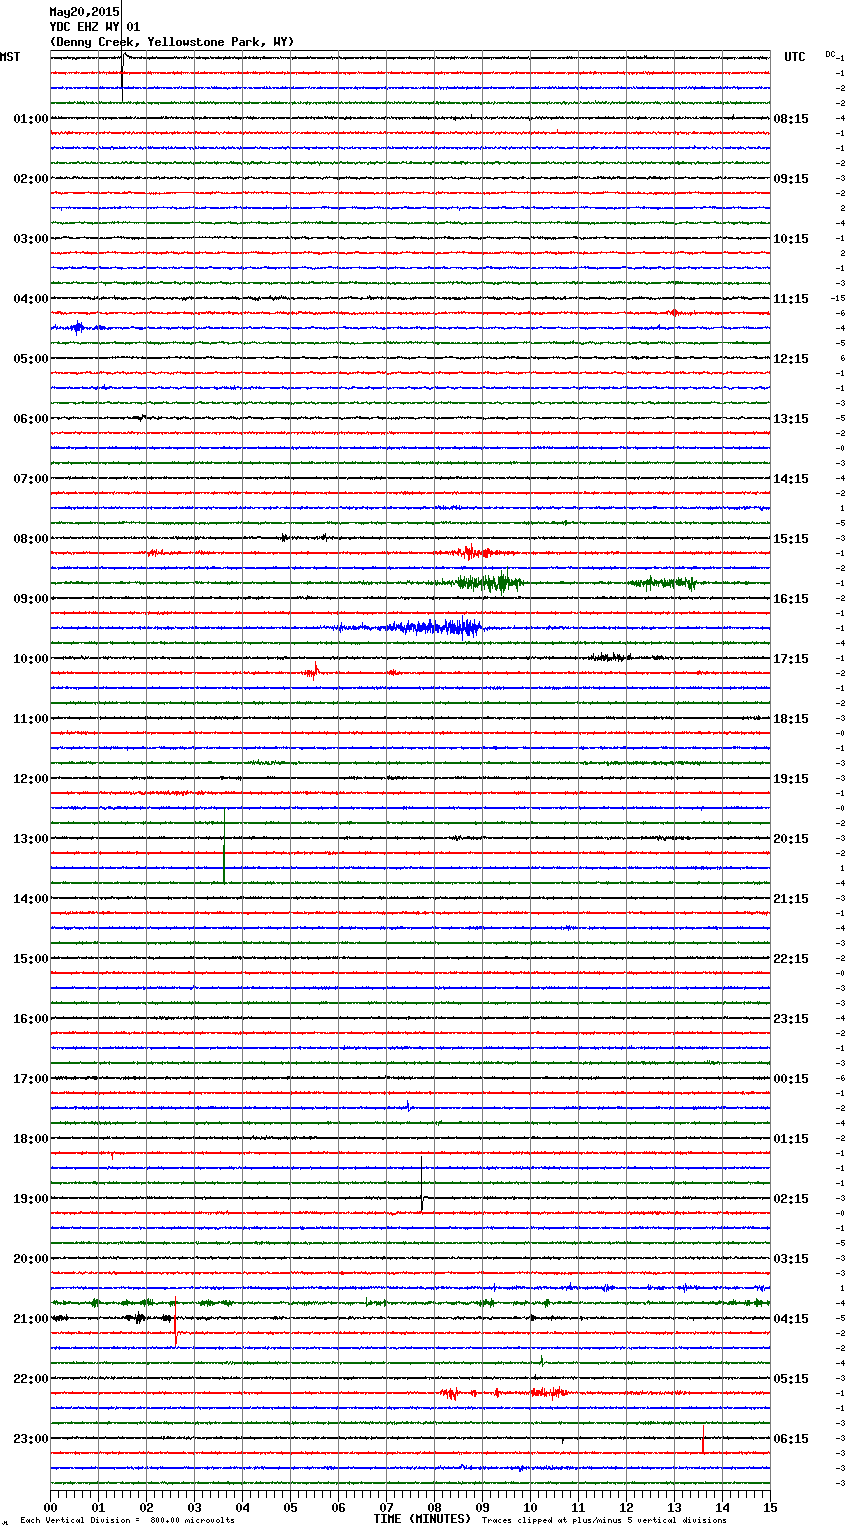Click the 19:15 UTC time label

(791, 779)
